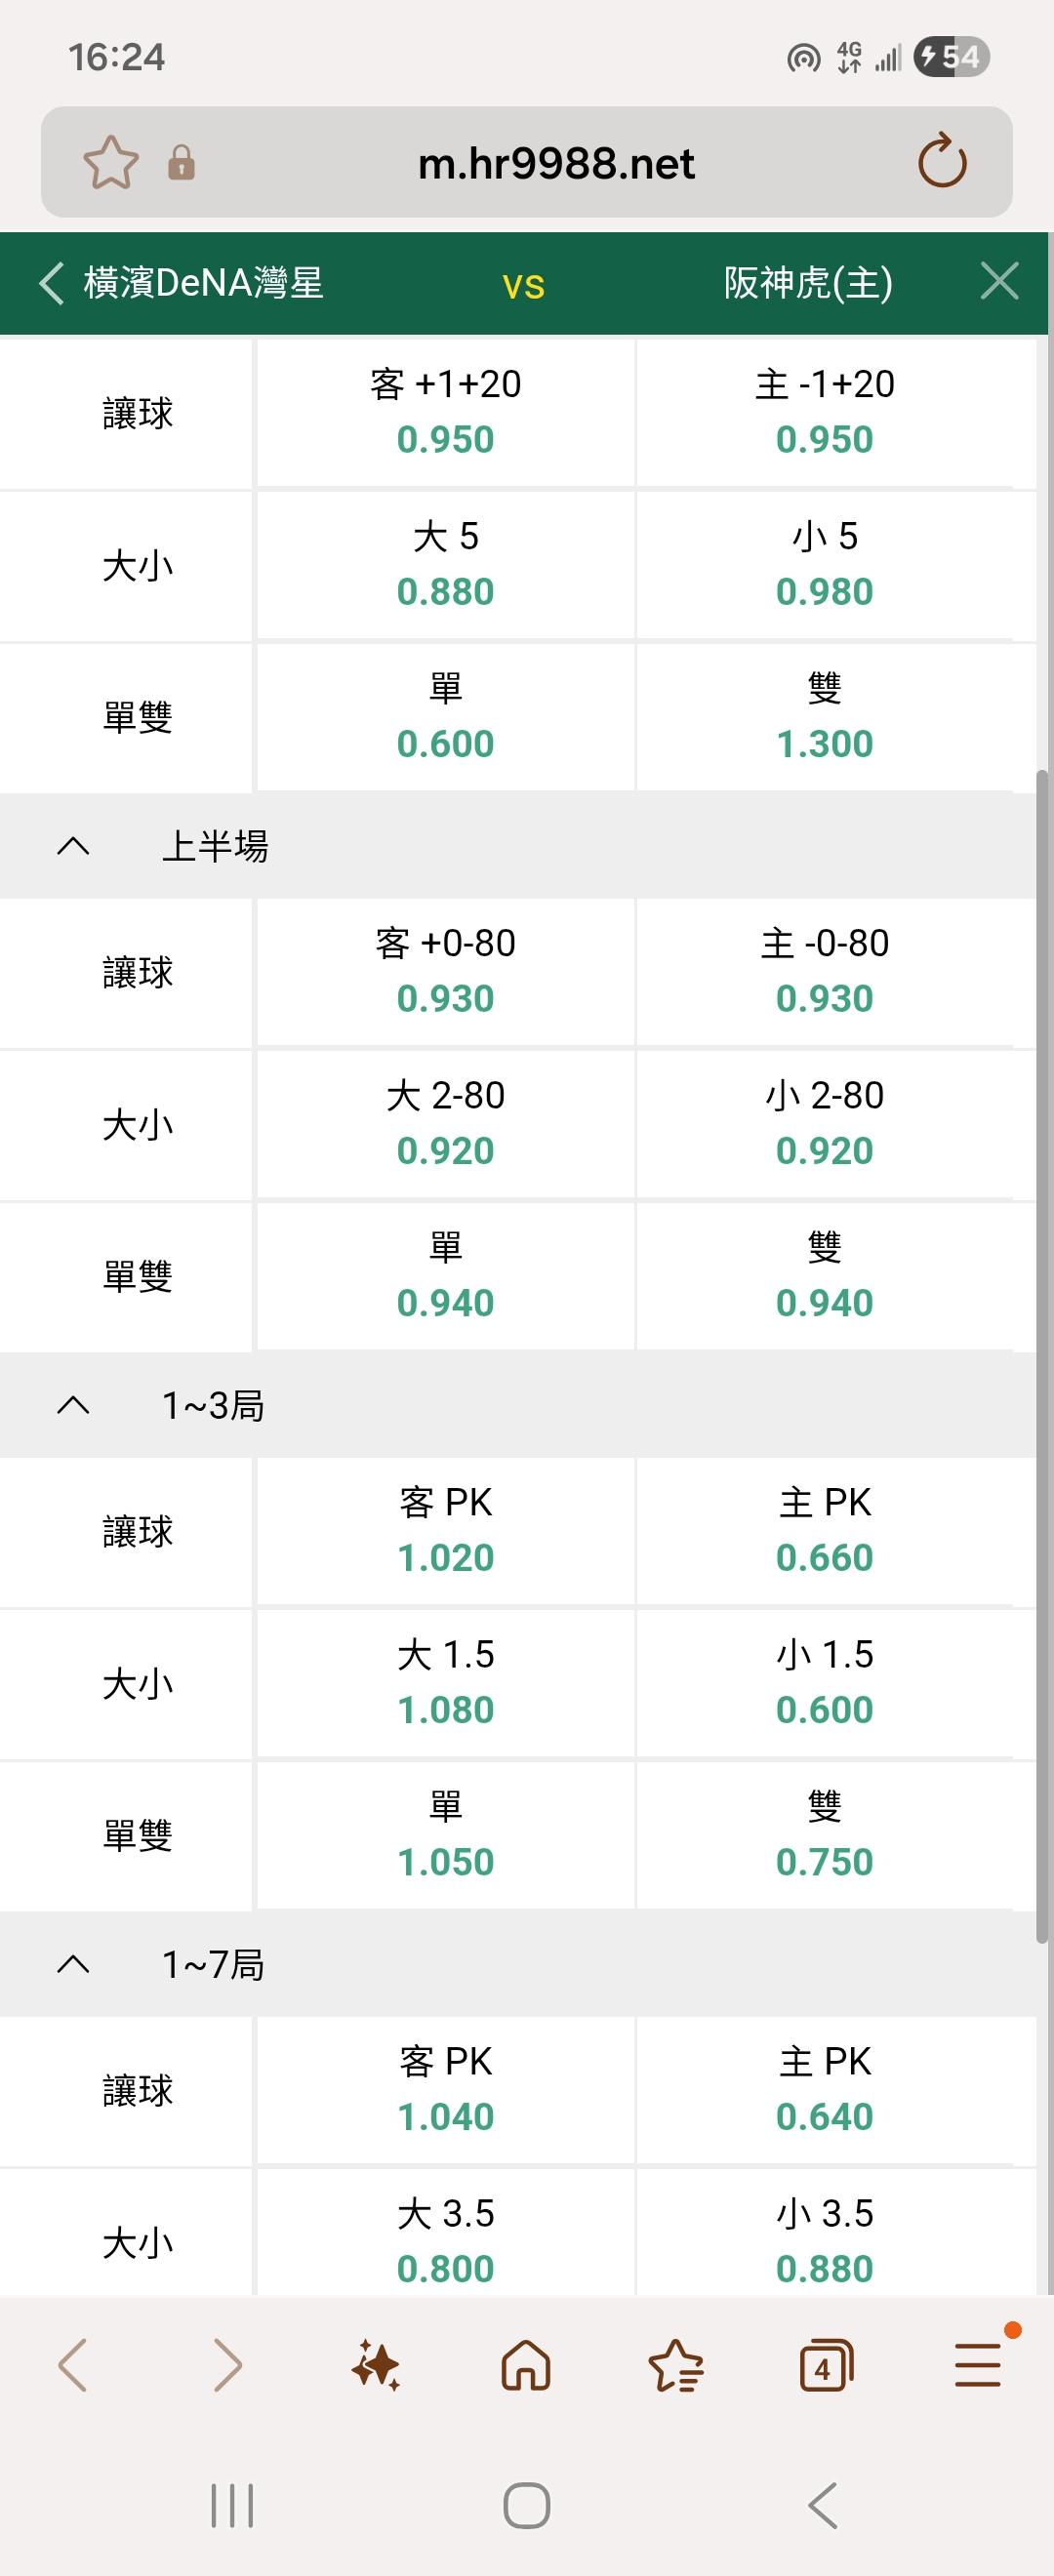The image size is (1054, 2576).
Task: Collapse the 1~3局 section
Action: tap(74, 1406)
